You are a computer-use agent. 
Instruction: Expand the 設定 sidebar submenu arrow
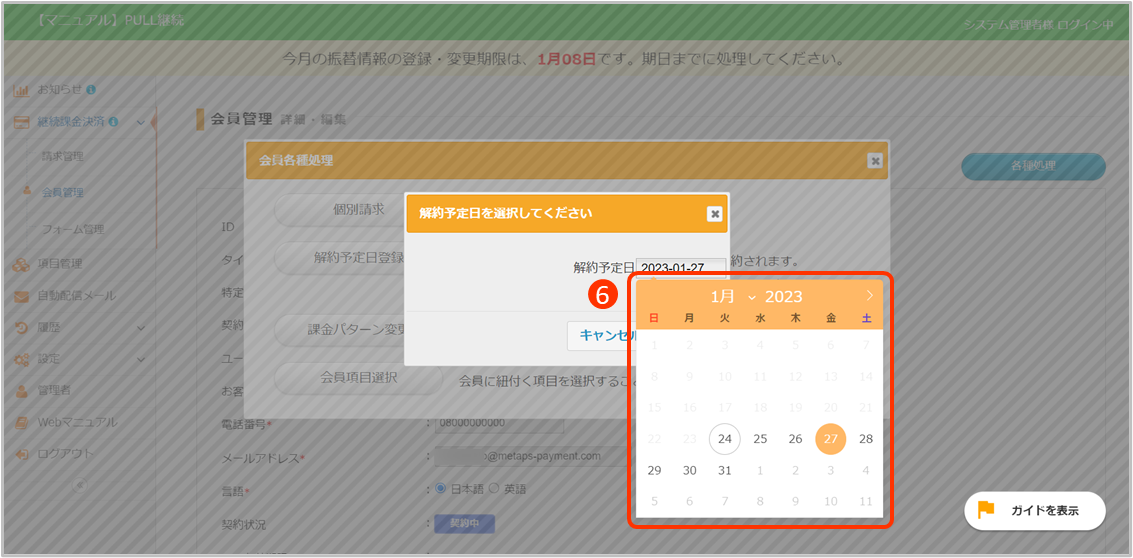click(x=141, y=359)
